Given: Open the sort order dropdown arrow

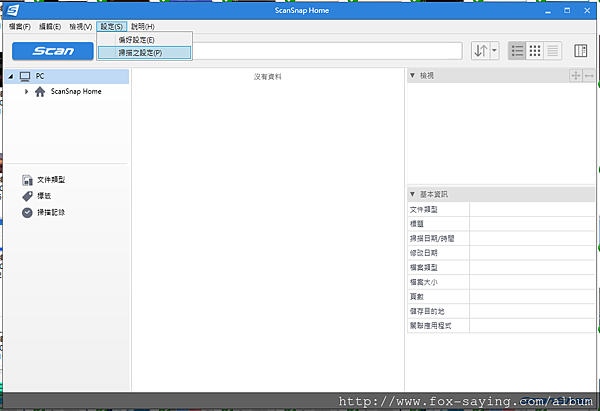Looking at the screenshot, I should [494, 51].
